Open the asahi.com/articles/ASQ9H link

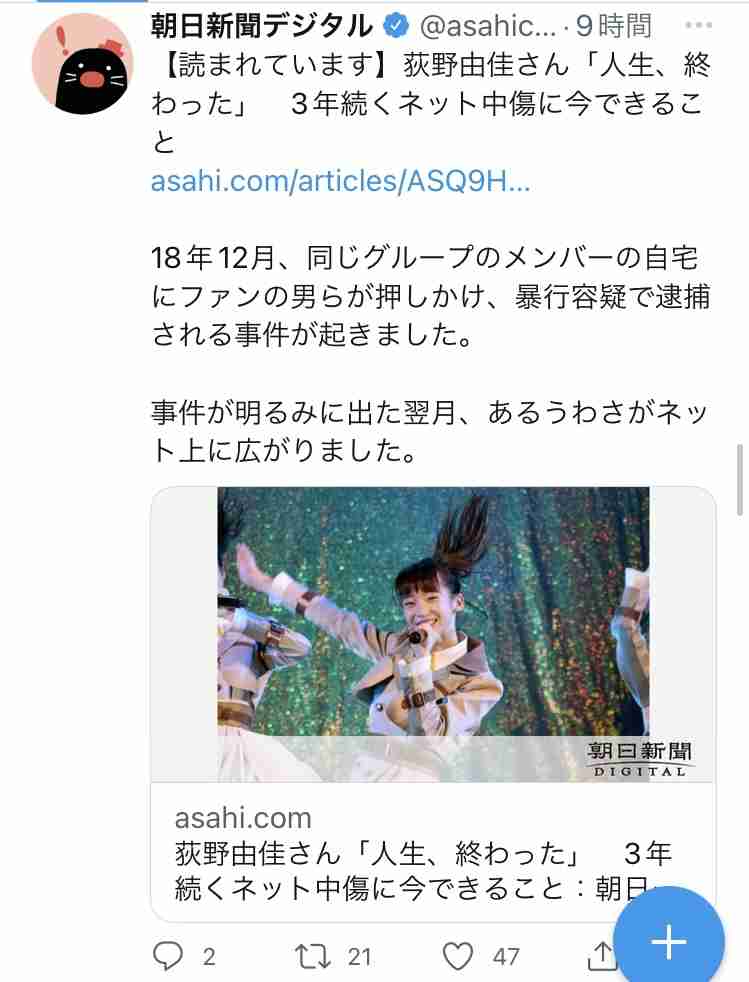point(341,182)
